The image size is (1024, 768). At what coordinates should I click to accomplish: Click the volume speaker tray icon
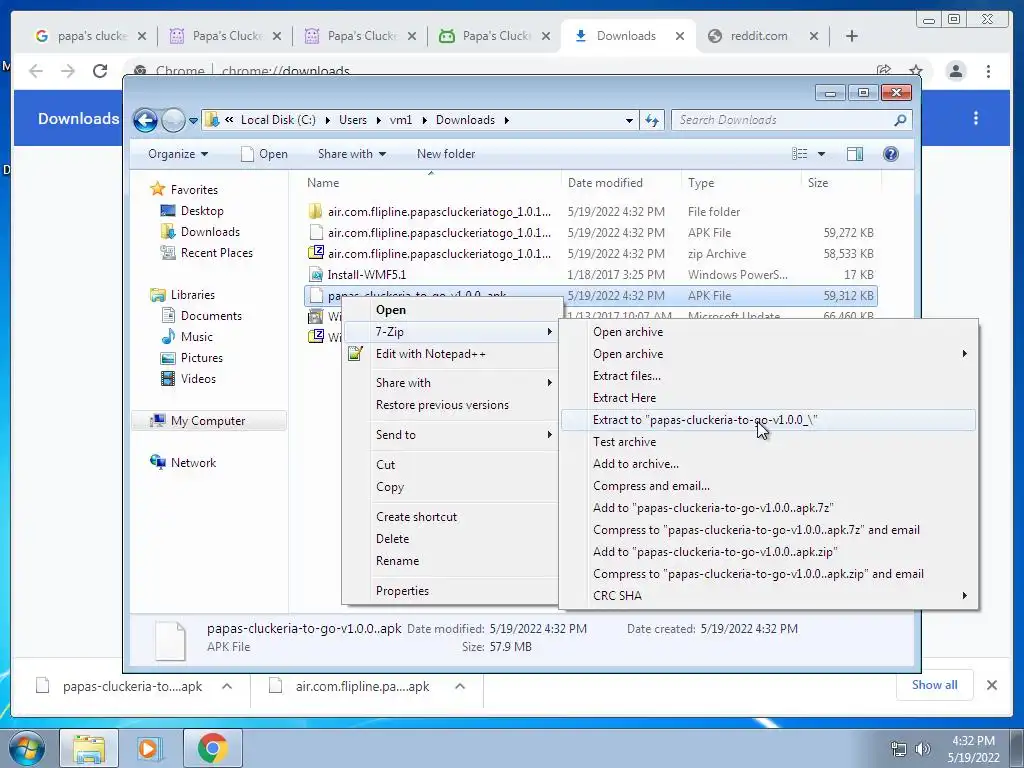(x=923, y=749)
